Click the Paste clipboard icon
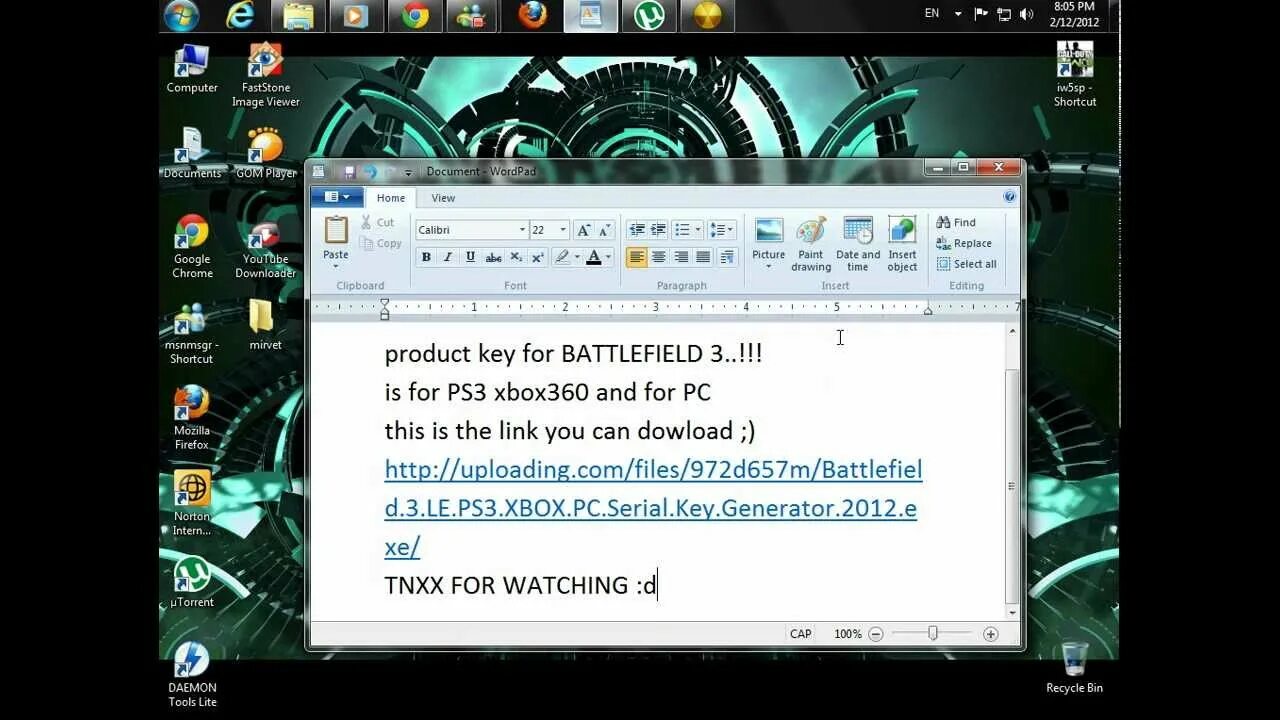 coord(336,230)
